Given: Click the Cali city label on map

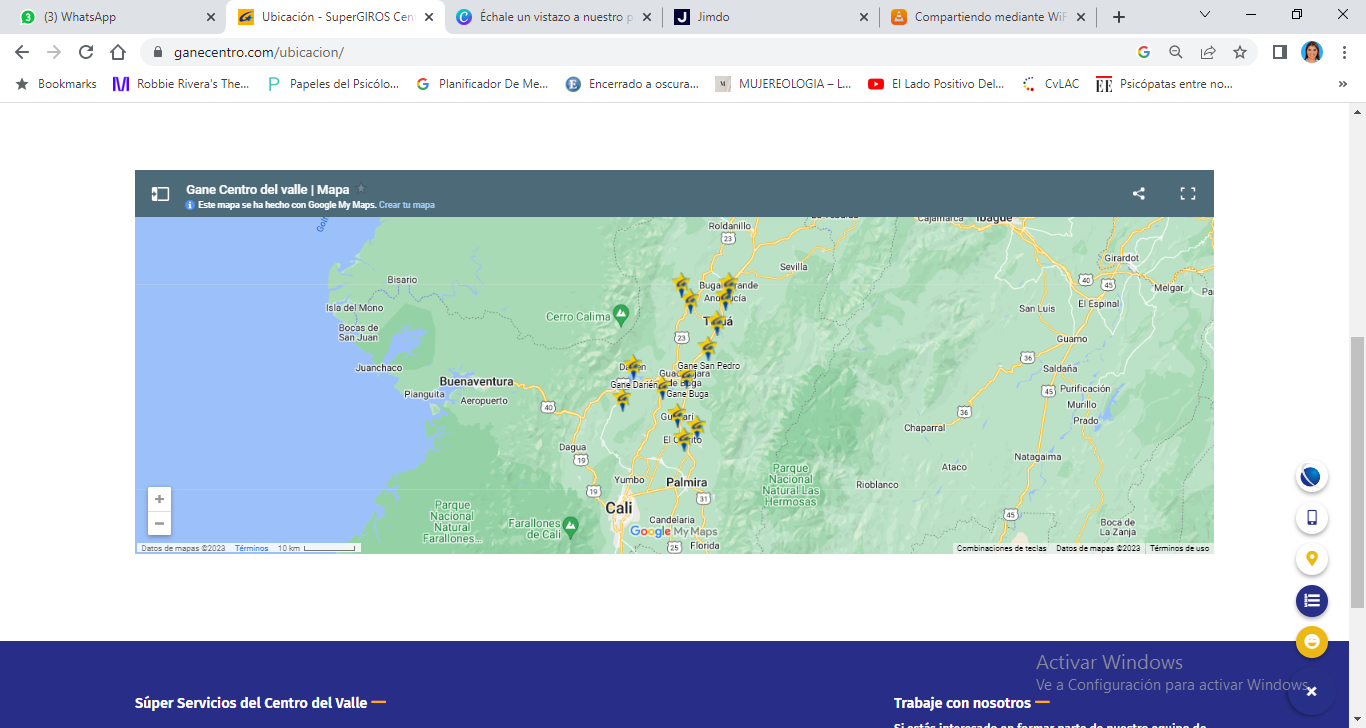Looking at the screenshot, I should click(x=619, y=508).
